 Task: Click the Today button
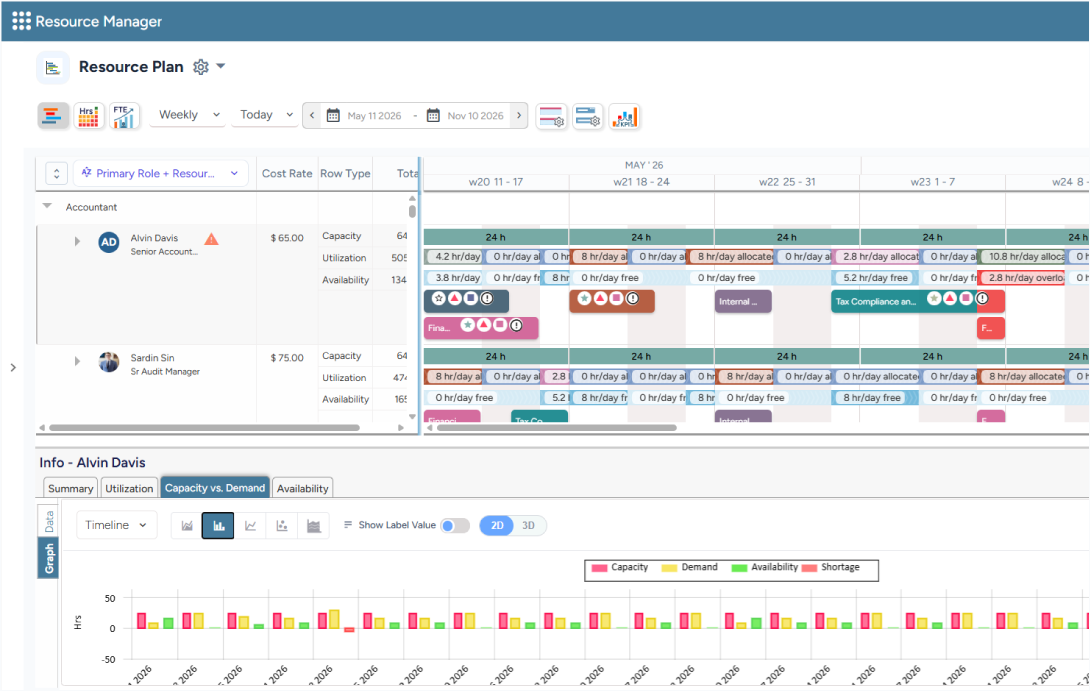pos(266,115)
